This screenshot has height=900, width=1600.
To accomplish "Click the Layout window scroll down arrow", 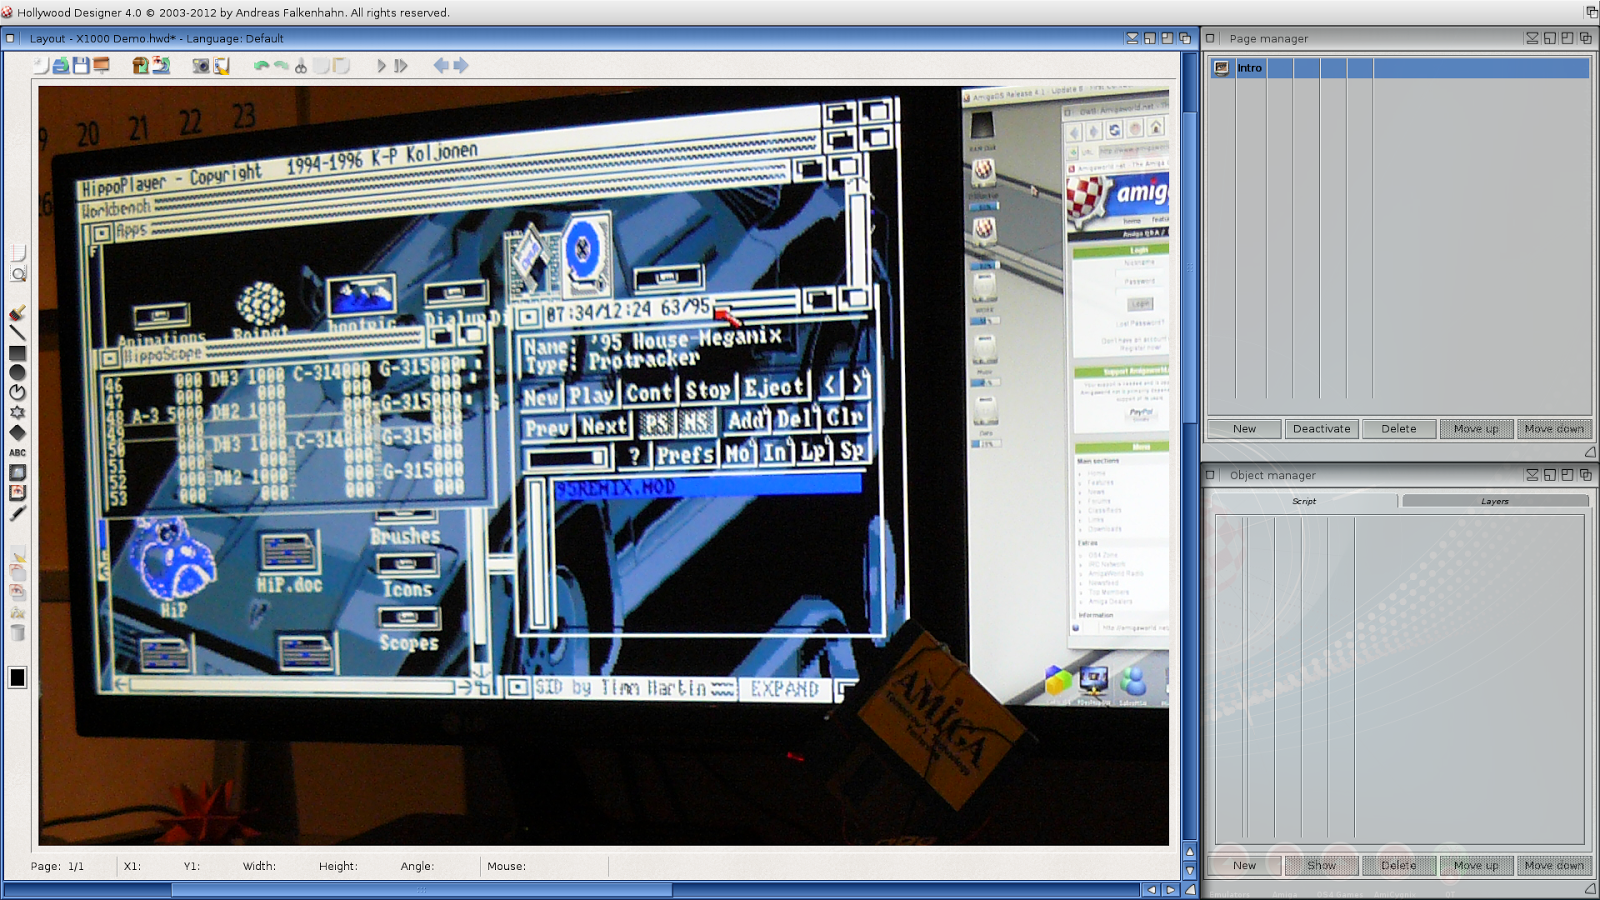I will (x=1190, y=870).
